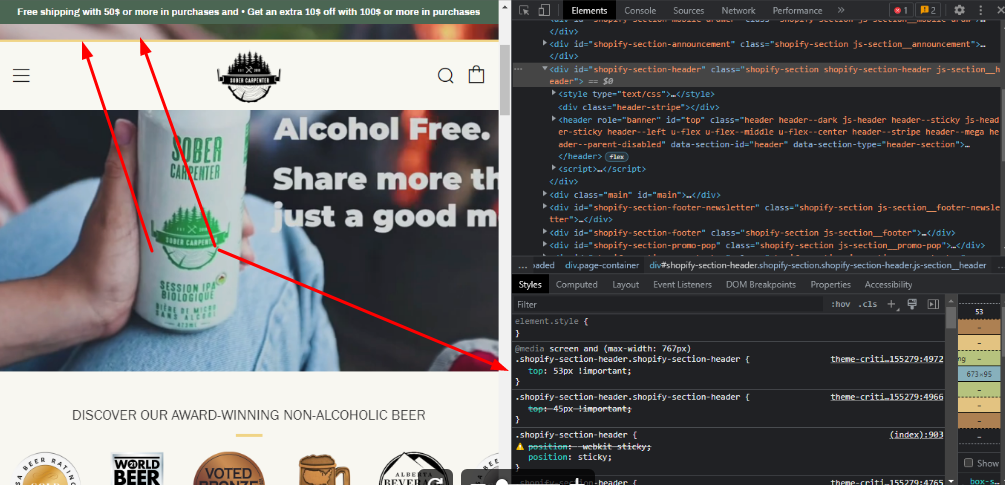This screenshot has width=1005, height=485.
Task: Select the Elements tab
Action: [589, 10]
